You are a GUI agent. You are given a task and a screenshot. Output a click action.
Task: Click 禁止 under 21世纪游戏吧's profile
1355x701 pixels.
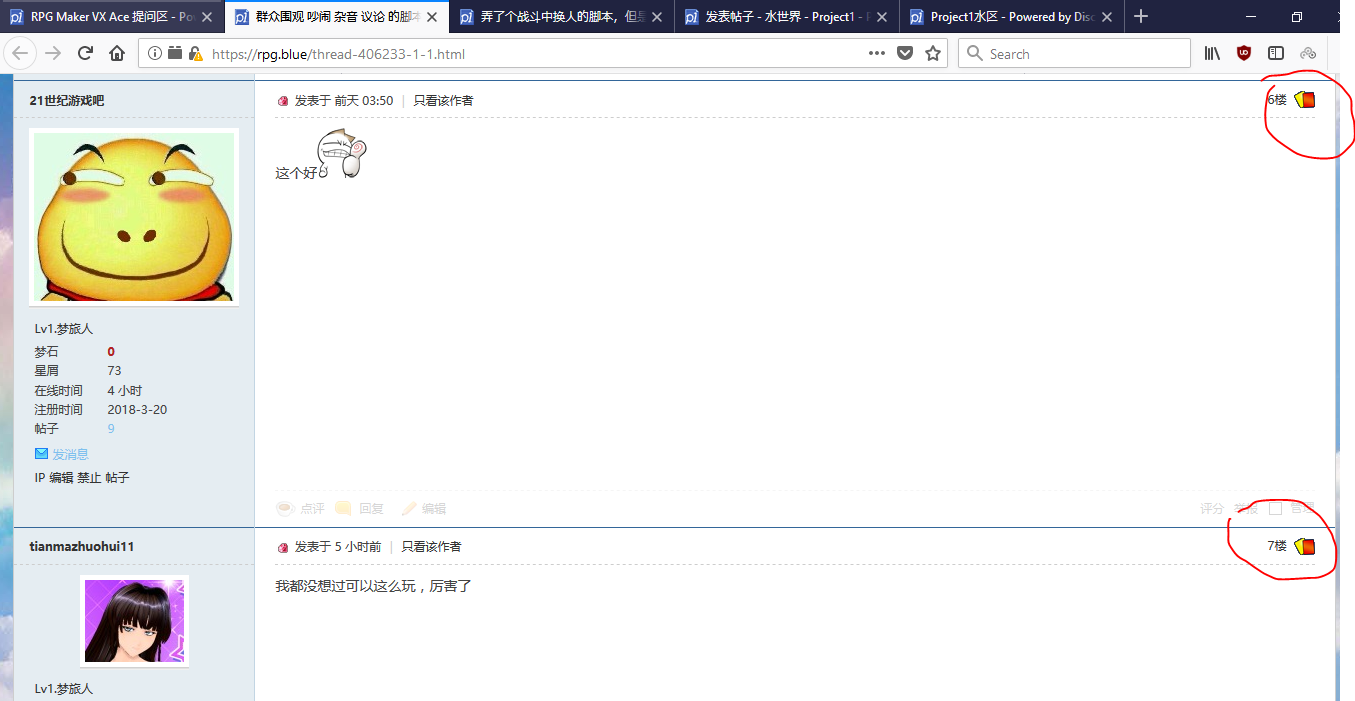[89, 478]
